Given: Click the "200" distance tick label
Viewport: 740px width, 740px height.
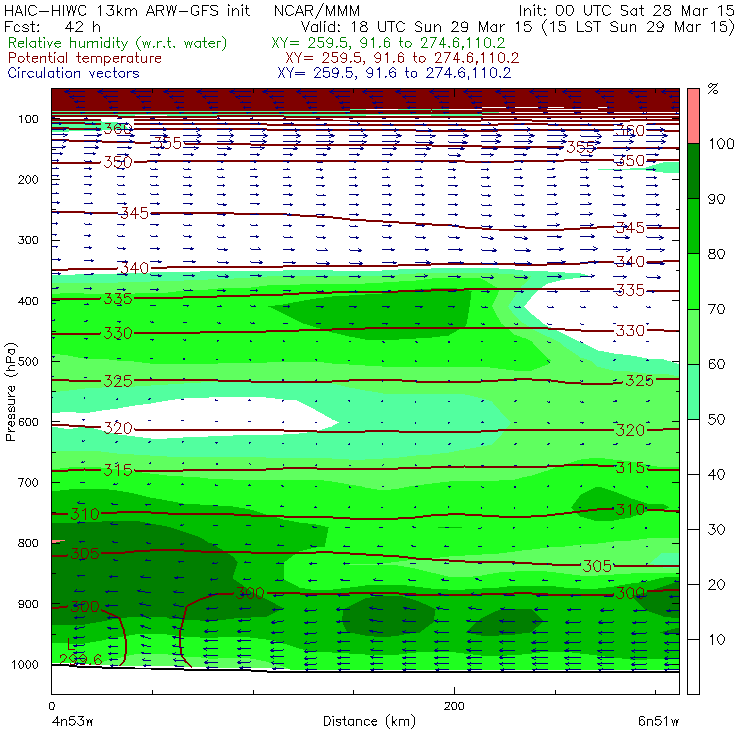Looking at the screenshot, I should click(x=454, y=706).
